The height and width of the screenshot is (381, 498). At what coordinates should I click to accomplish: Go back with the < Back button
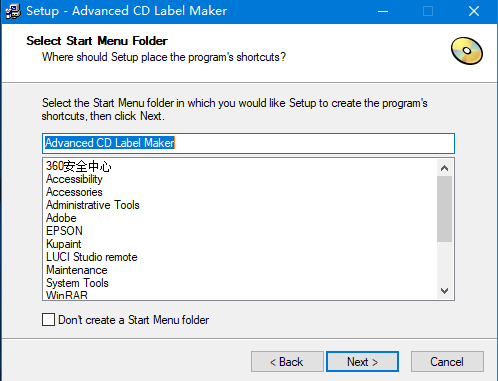(x=287, y=361)
